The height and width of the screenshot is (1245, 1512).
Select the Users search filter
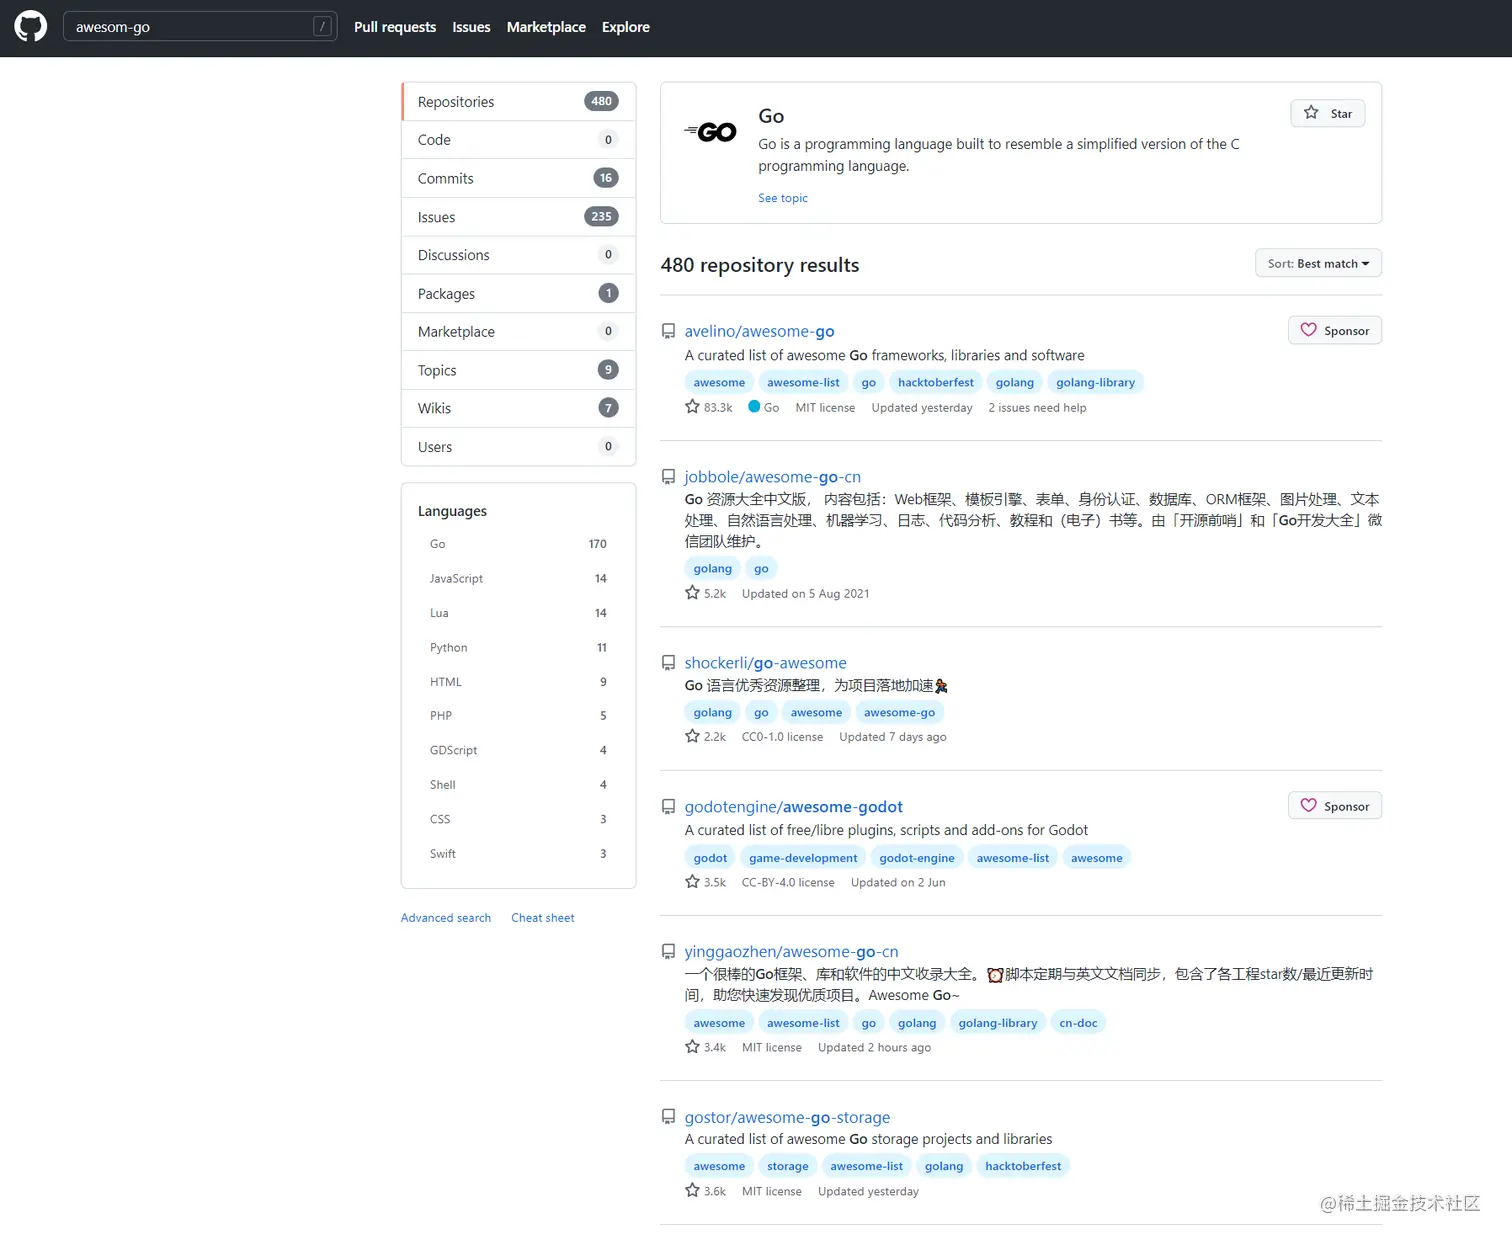(x=518, y=447)
